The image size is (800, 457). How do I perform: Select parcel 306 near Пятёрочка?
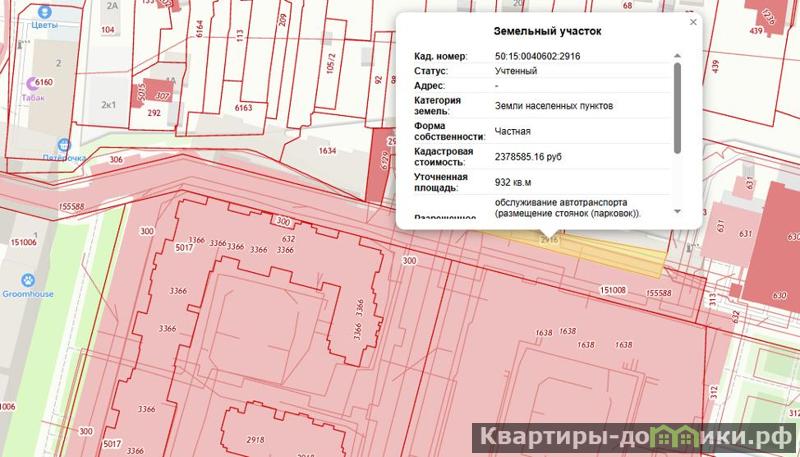click(116, 160)
